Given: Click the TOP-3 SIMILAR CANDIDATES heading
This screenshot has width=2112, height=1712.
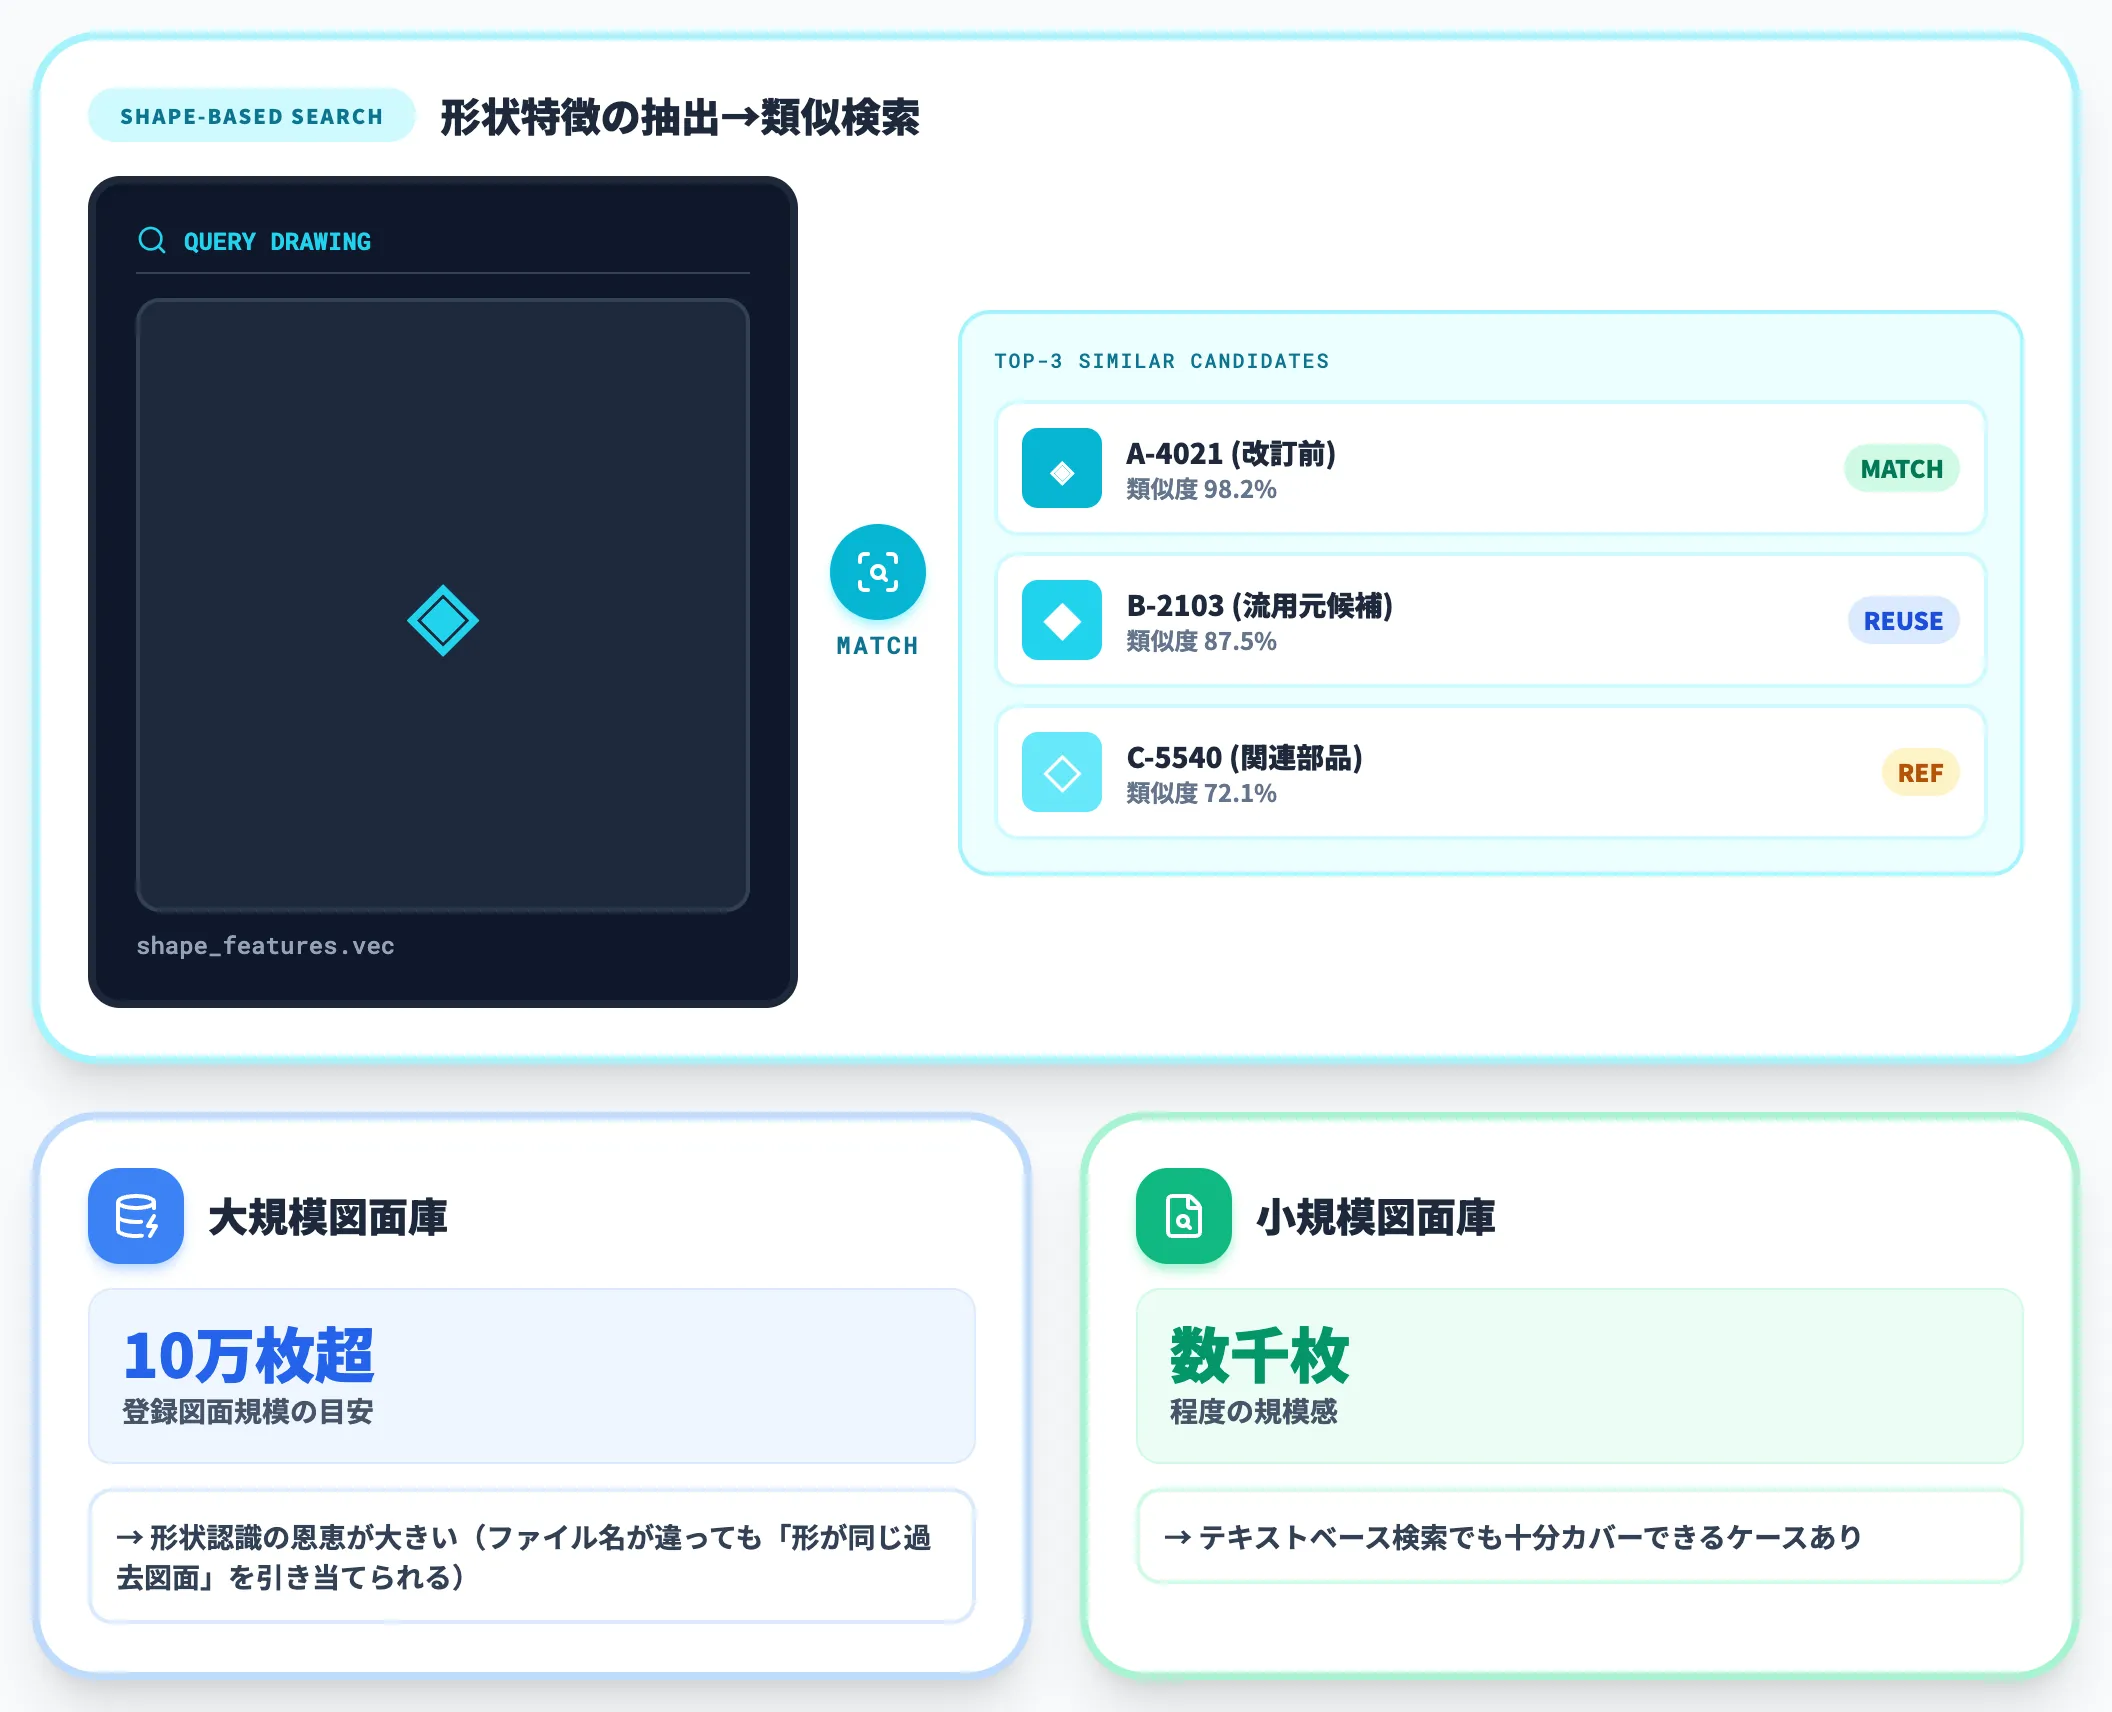Looking at the screenshot, I should pos(1161,361).
